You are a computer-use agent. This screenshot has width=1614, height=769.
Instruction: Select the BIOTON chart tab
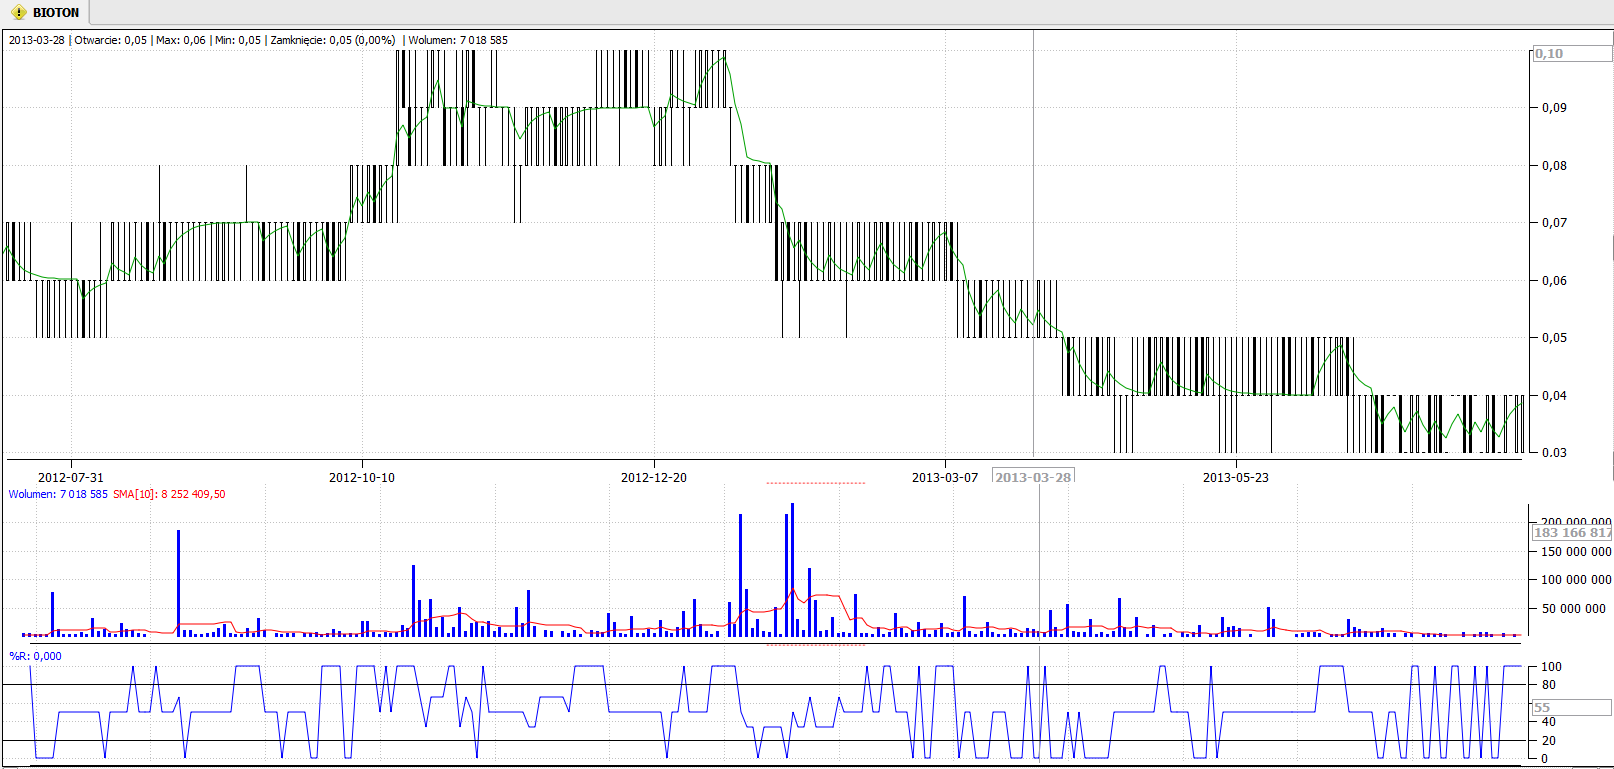[x=46, y=12]
